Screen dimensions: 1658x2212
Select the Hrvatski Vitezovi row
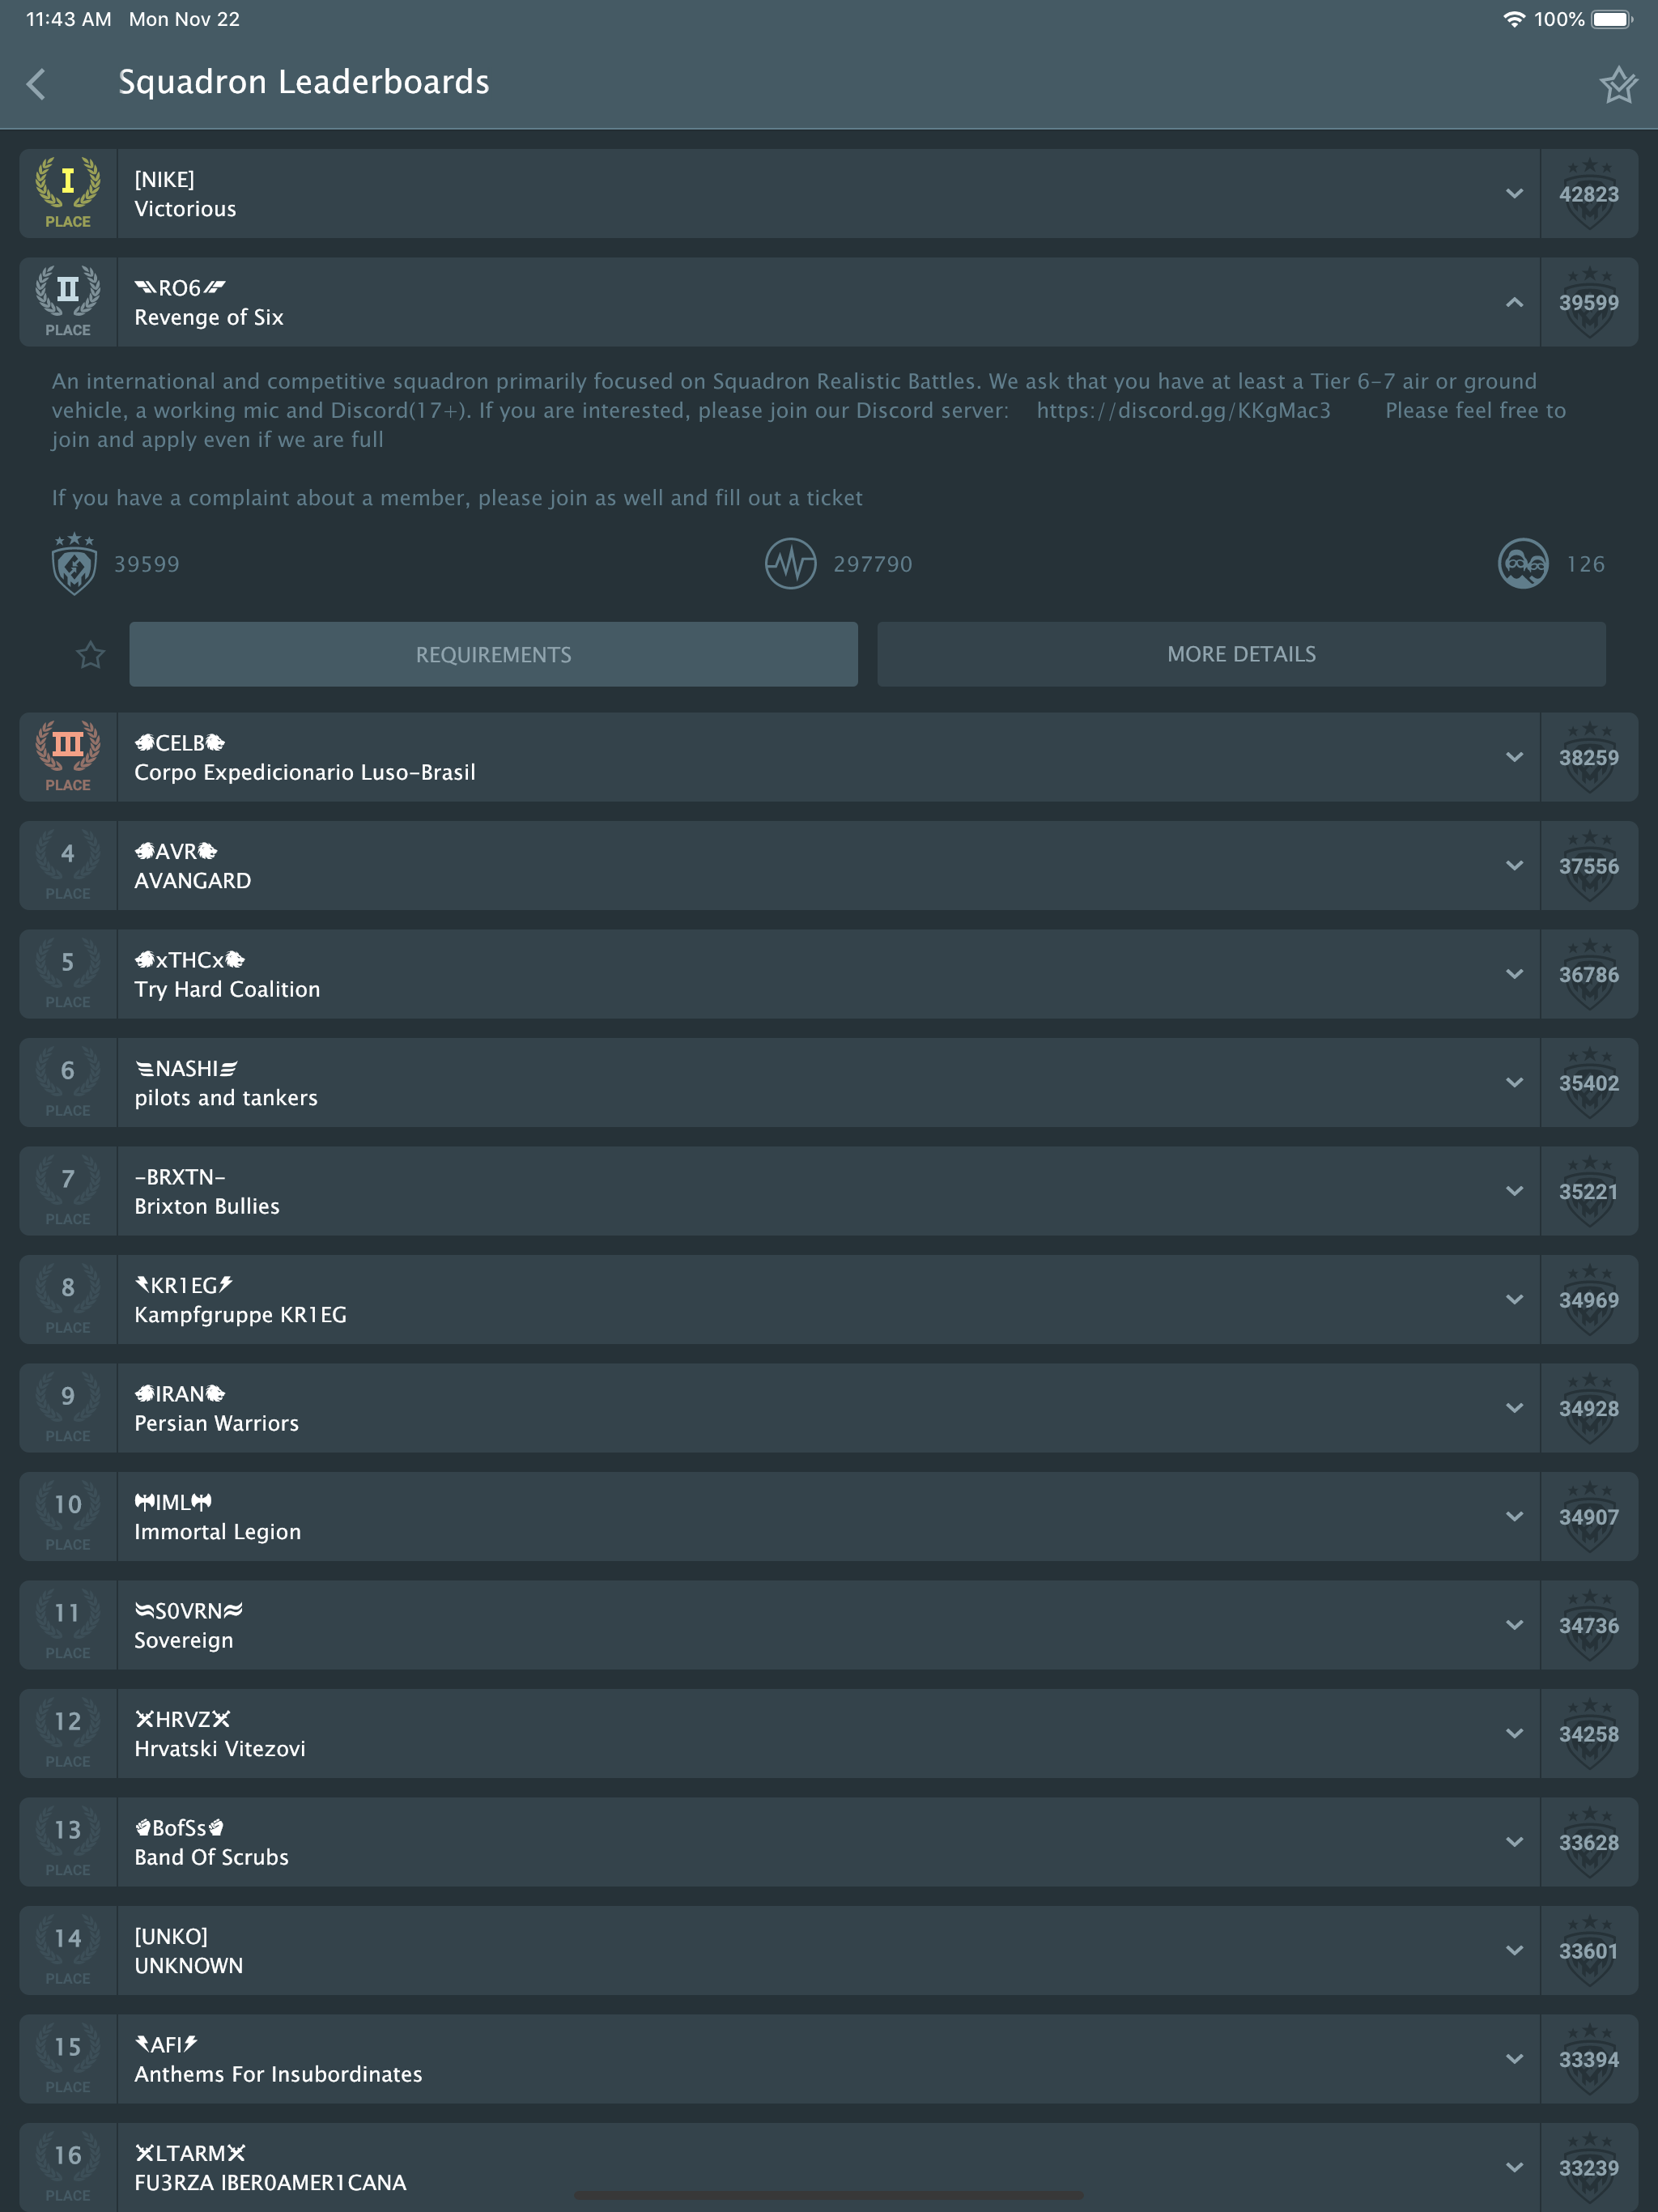point(828,1733)
